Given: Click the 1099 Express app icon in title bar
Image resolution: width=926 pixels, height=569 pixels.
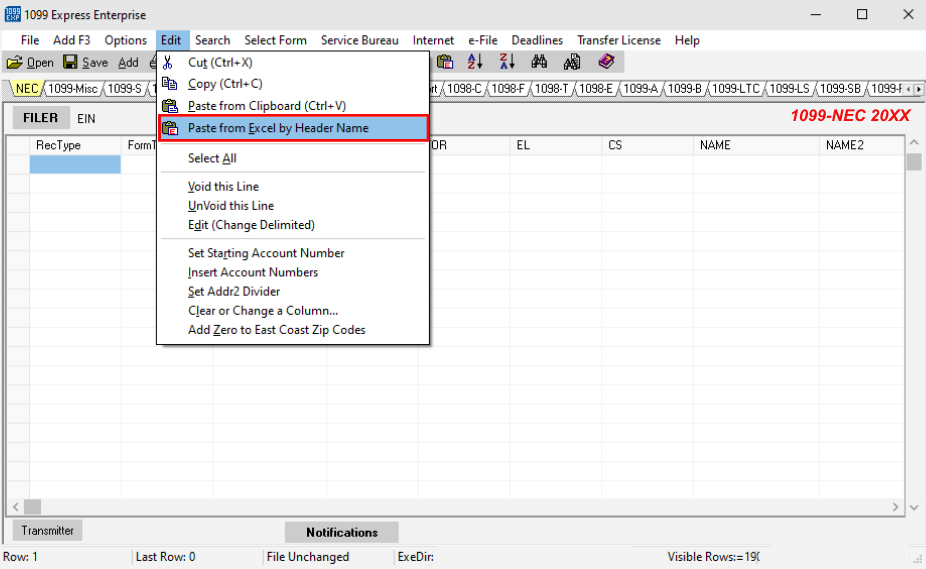Looking at the screenshot, I should click(12, 14).
